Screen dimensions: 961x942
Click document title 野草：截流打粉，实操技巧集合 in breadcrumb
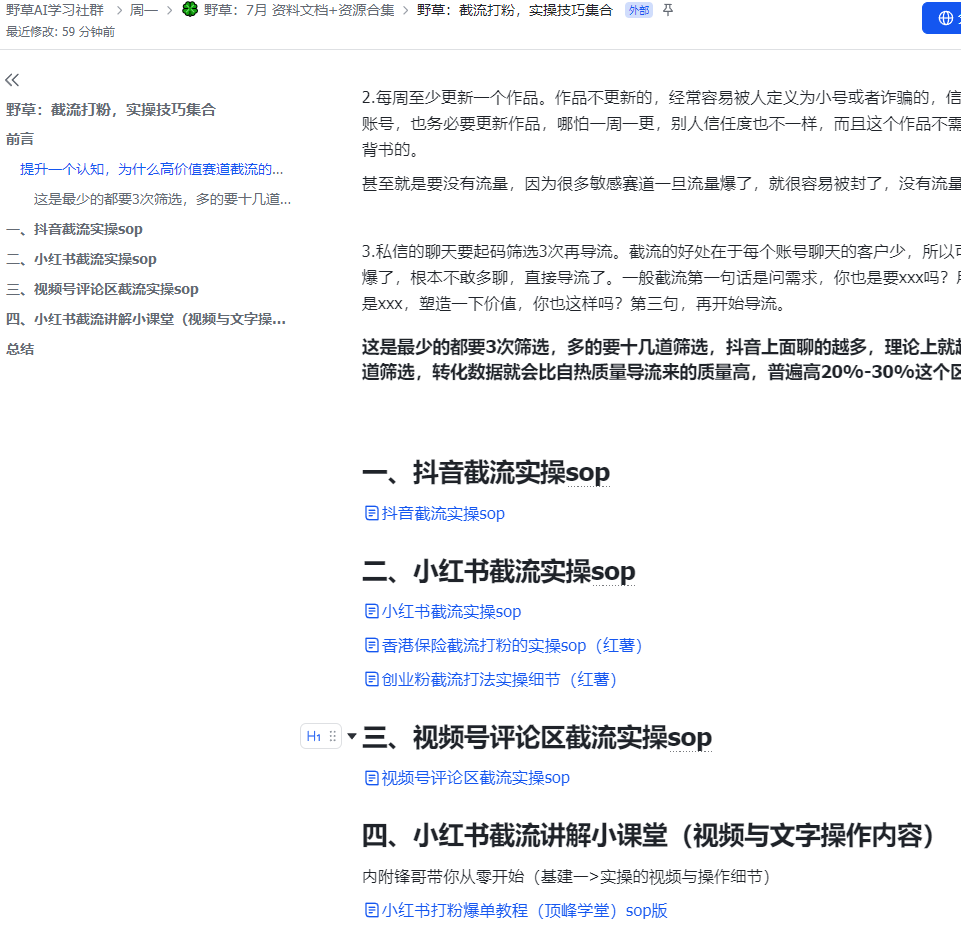coord(514,10)
